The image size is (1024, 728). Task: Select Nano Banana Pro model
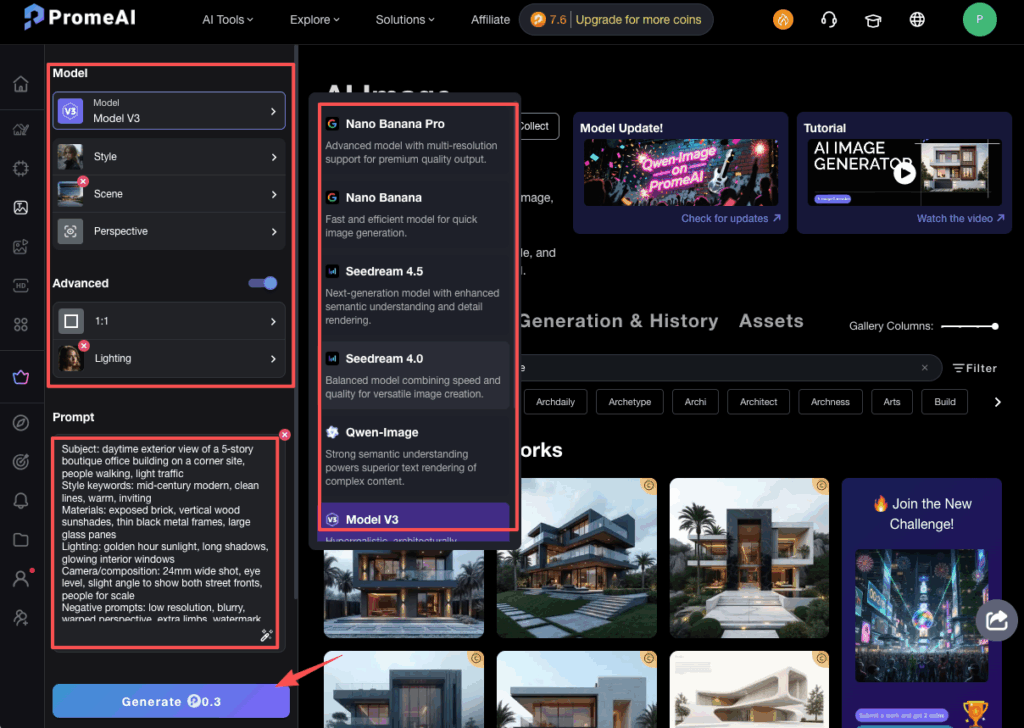click(x=414, y=141)
